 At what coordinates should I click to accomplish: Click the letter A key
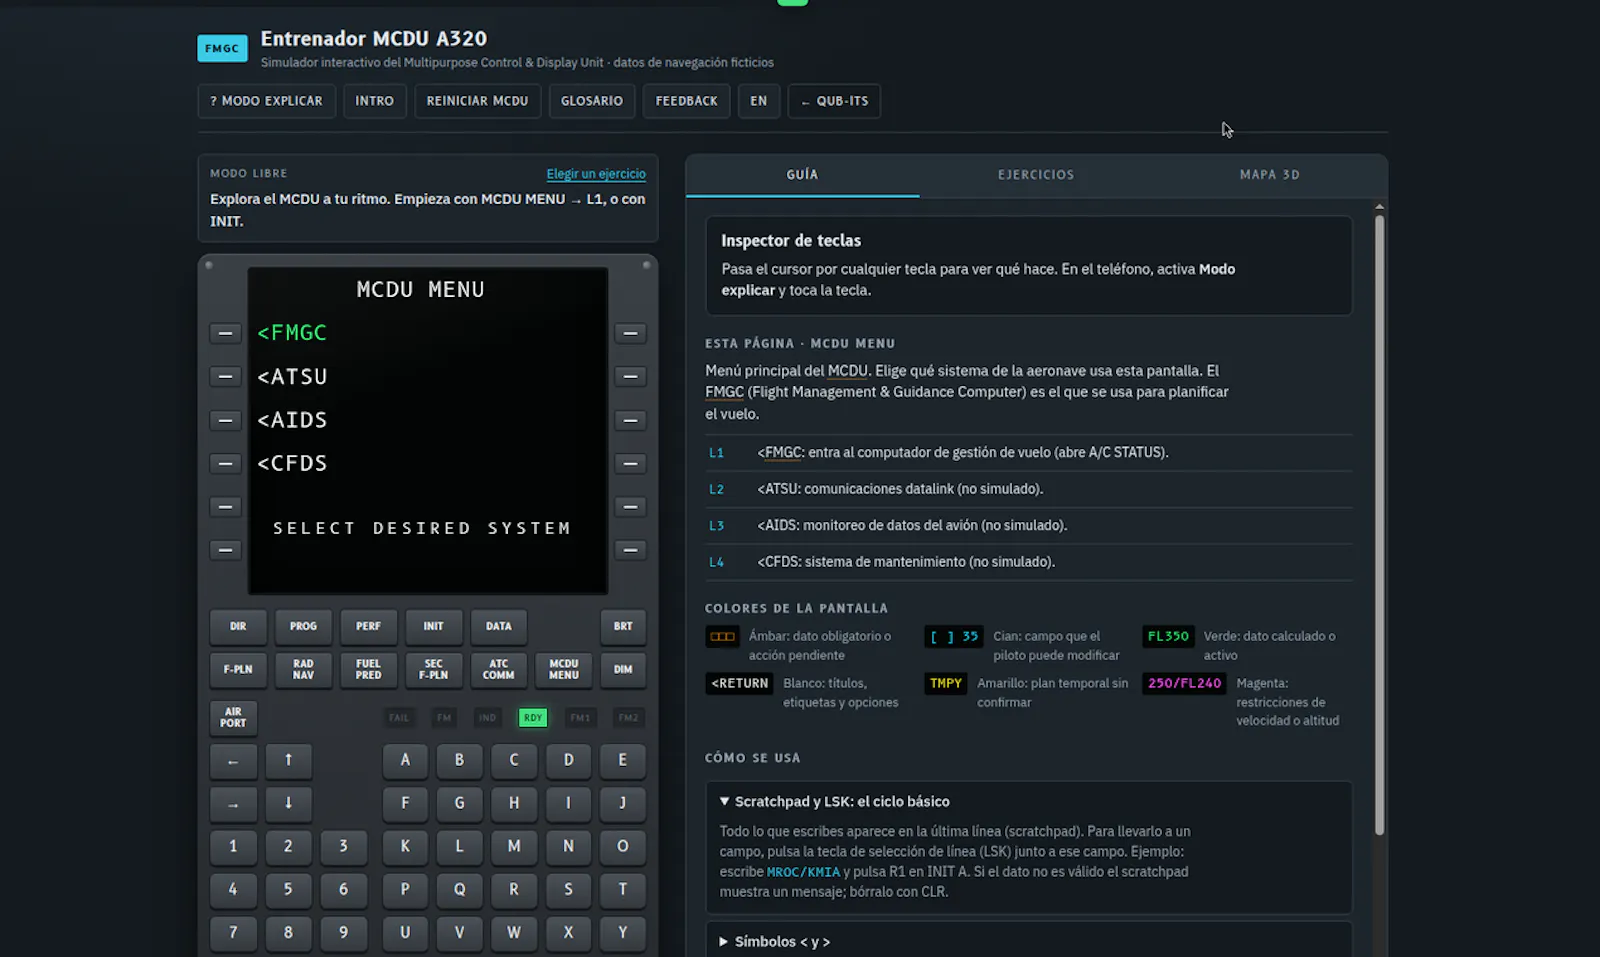[405, 760]
